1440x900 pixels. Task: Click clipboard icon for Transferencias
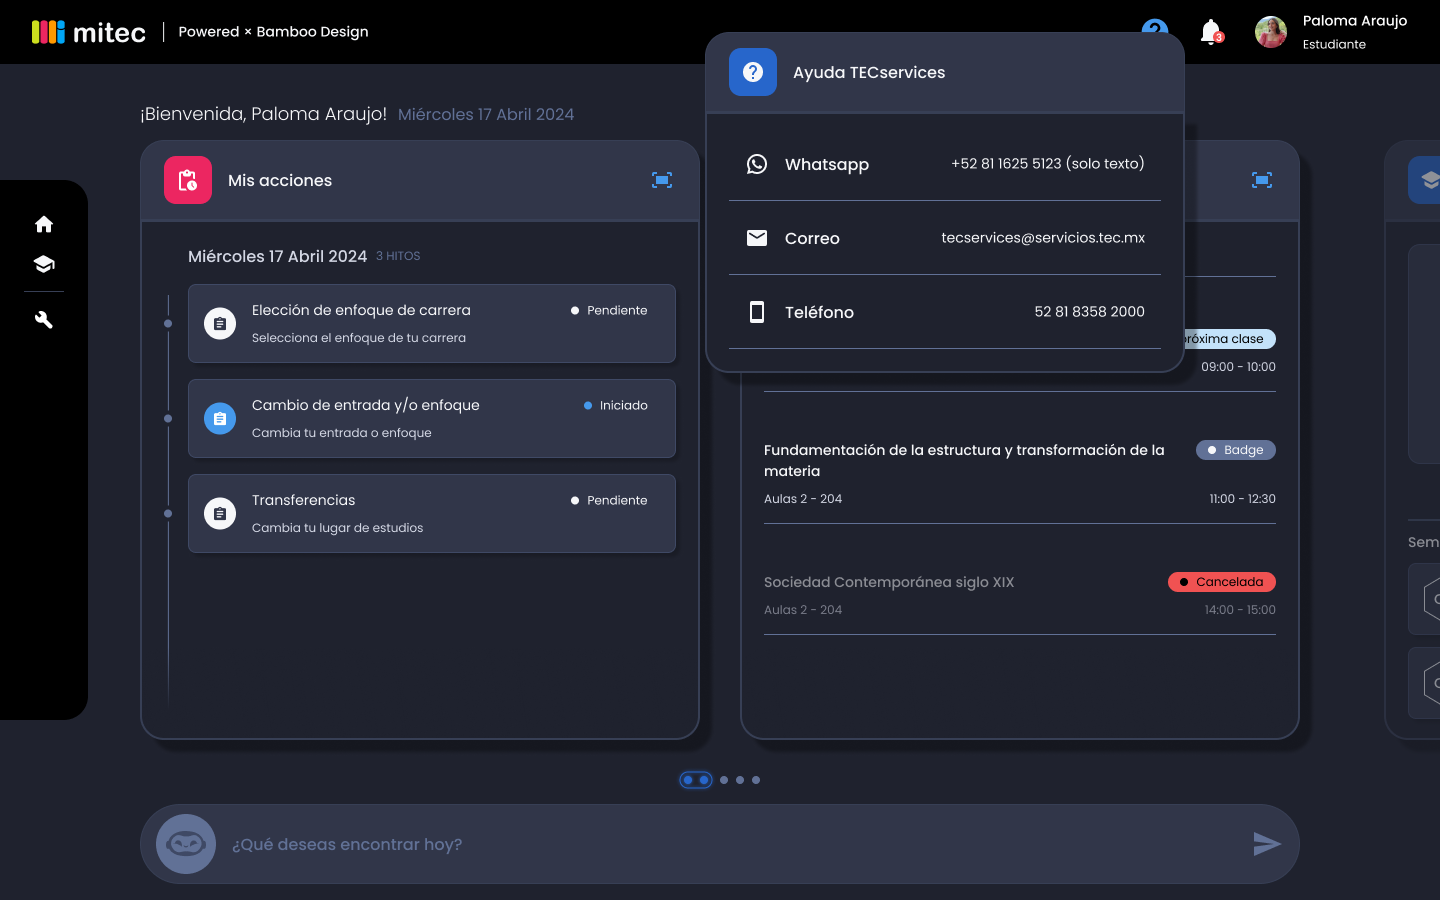[x=220, y=514]
